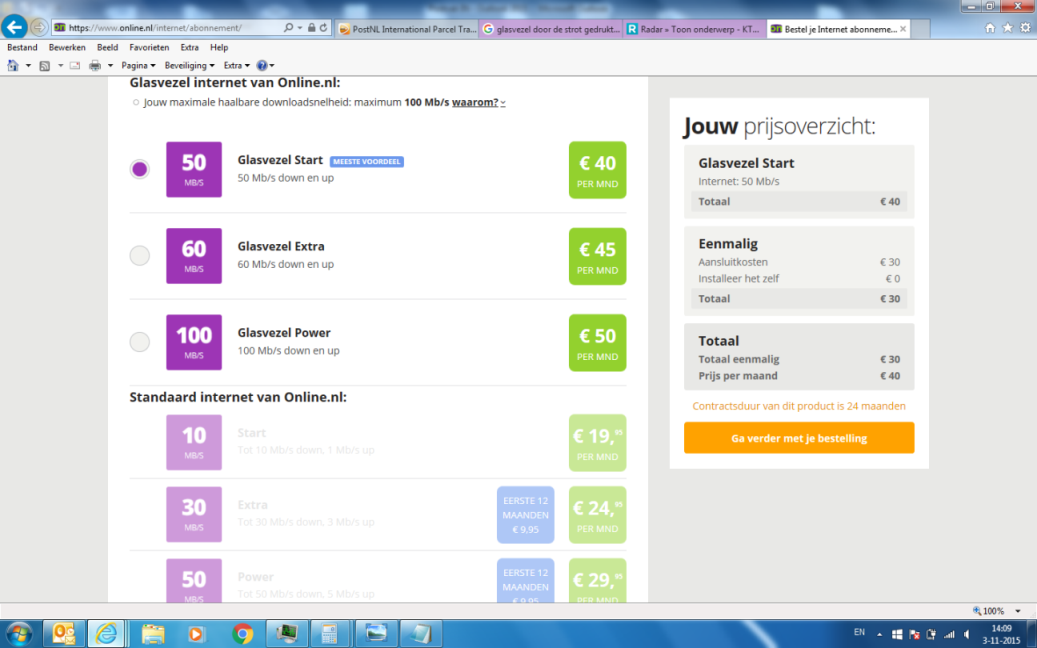The width and height of the screenshot is (1037, 648).
Task: Click the green € 45 per month button
Action: click(597, 256)
